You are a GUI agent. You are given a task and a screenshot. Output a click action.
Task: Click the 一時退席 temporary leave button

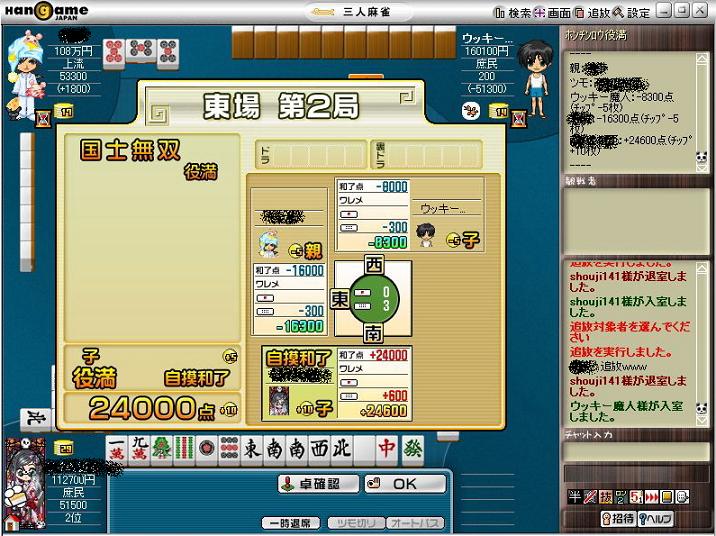pyautogui.click(x=291, y=523)
